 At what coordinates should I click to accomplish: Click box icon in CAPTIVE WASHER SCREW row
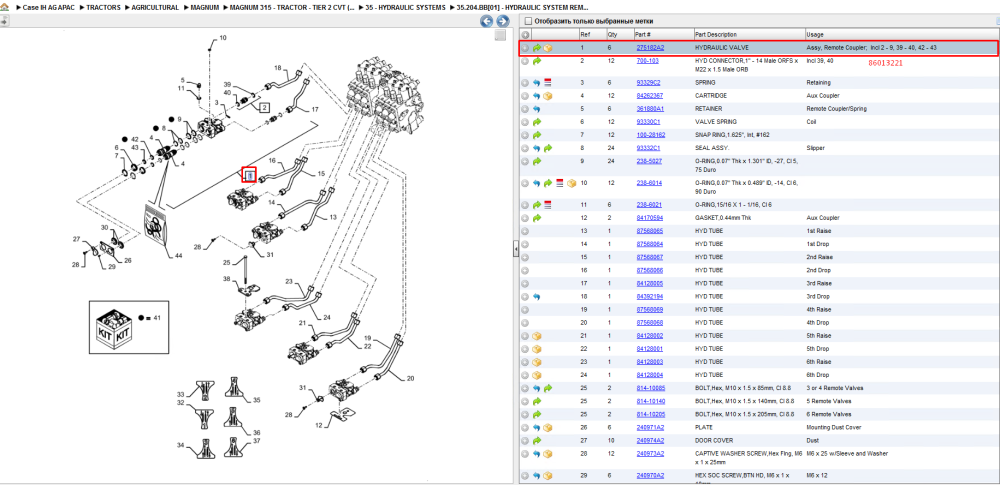[548, 454]
